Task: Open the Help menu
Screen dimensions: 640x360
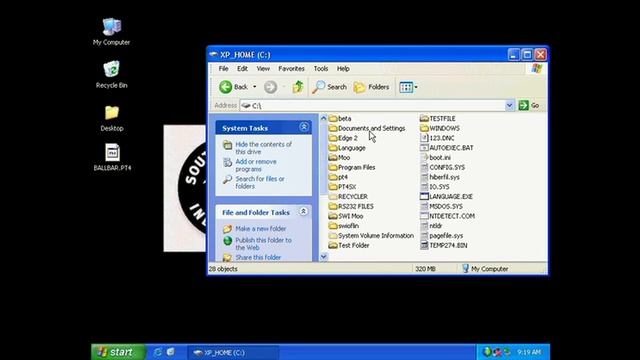Action: [343, 69]
